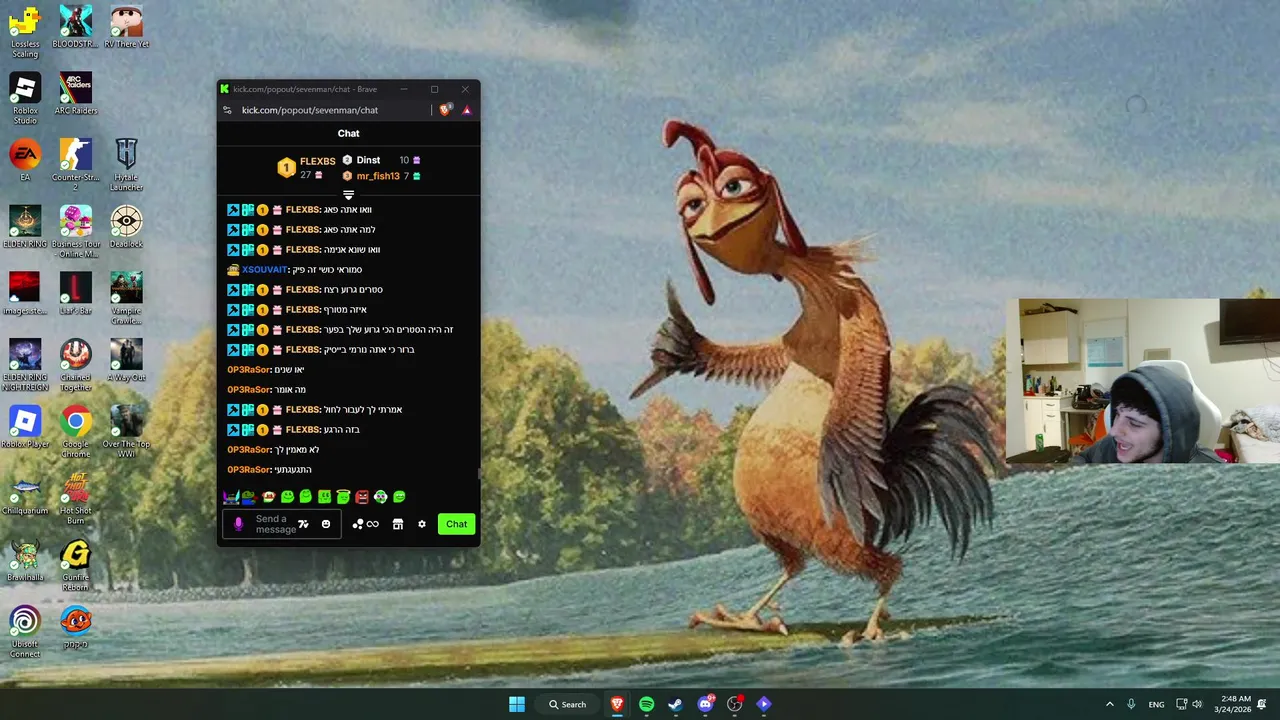
Task: Open chat settings gear icon
Action: 421,524
